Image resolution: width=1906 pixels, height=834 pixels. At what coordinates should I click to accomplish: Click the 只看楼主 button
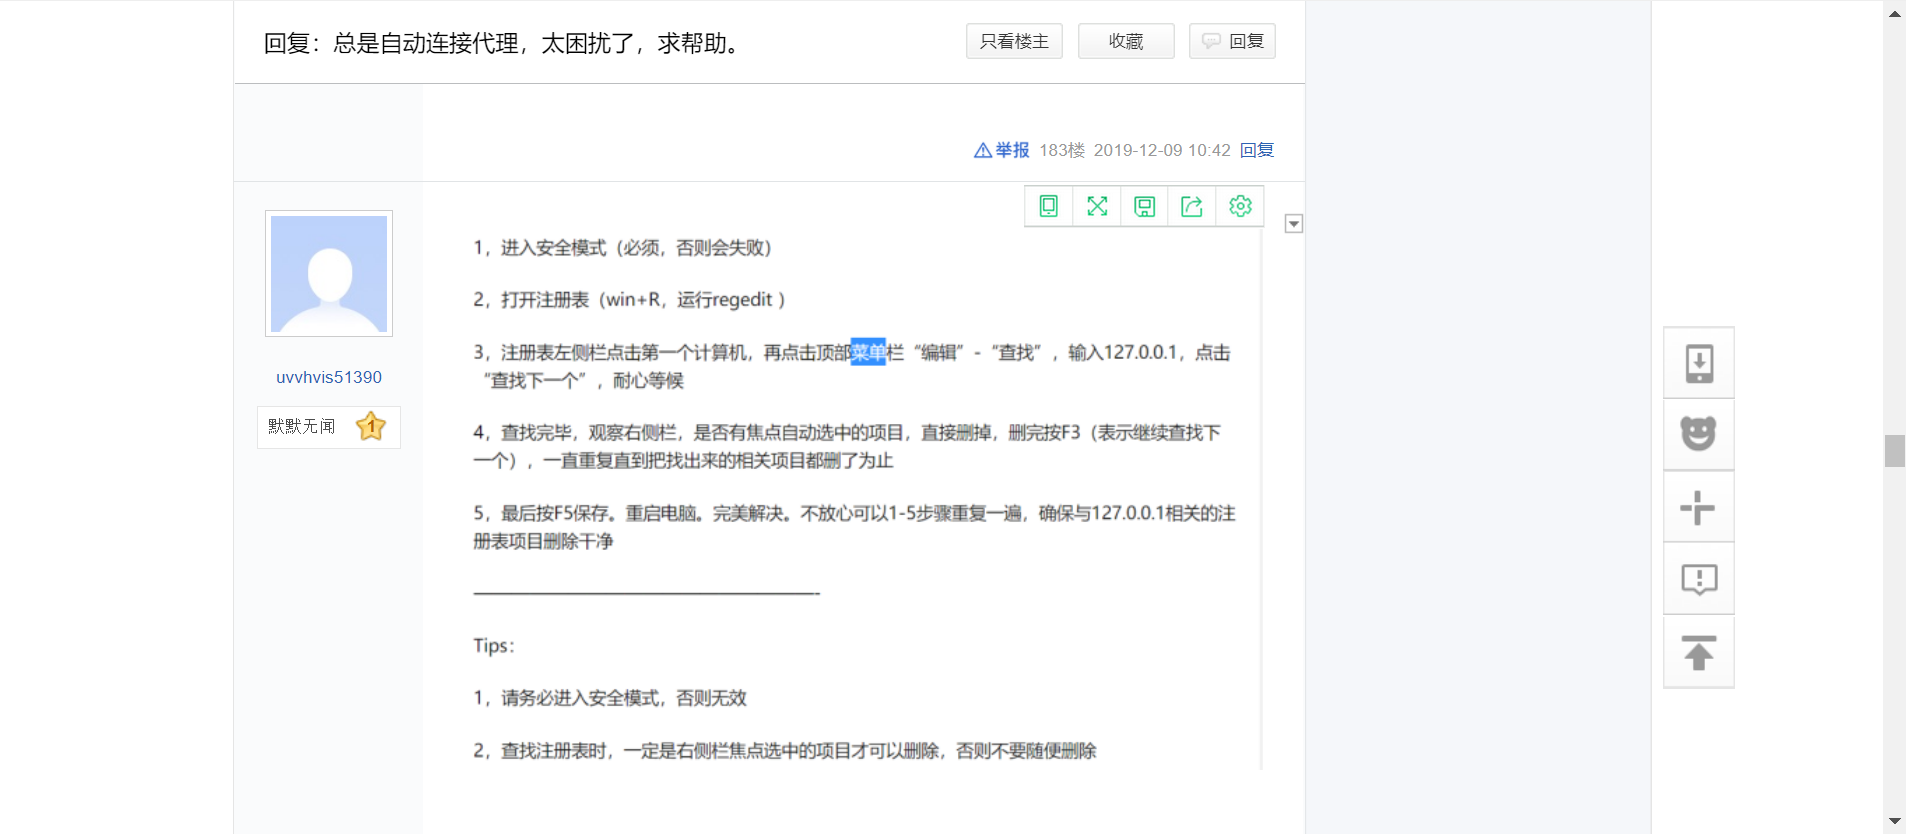pos(1014,41)
